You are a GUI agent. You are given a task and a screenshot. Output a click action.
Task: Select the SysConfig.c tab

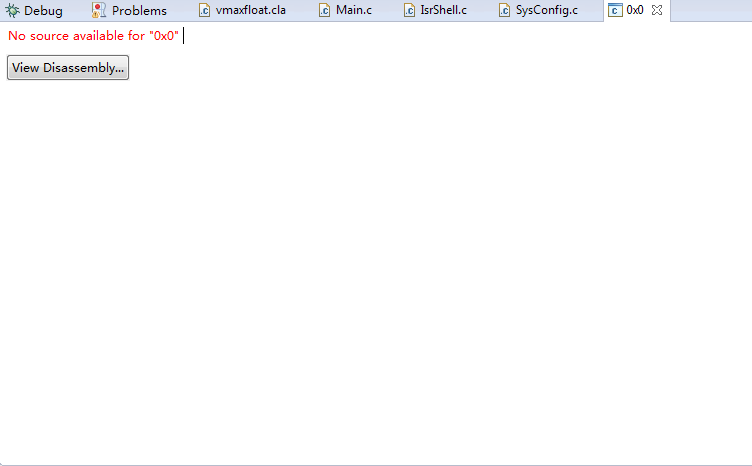539,10
